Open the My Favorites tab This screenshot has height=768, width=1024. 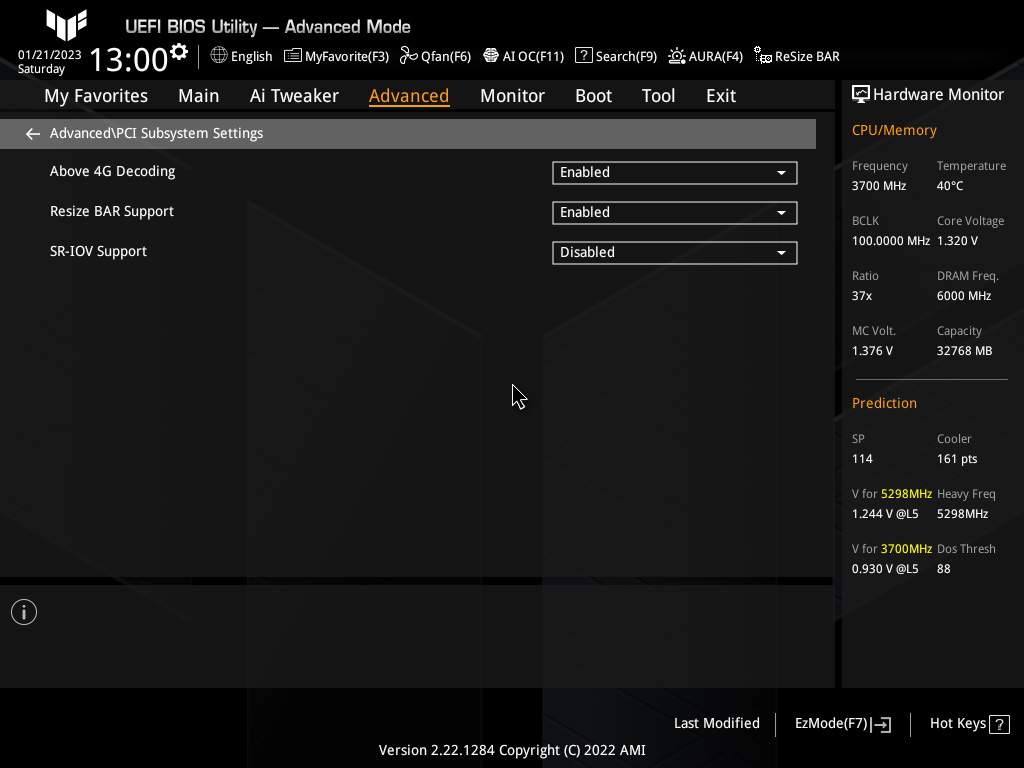click(96, 96)
